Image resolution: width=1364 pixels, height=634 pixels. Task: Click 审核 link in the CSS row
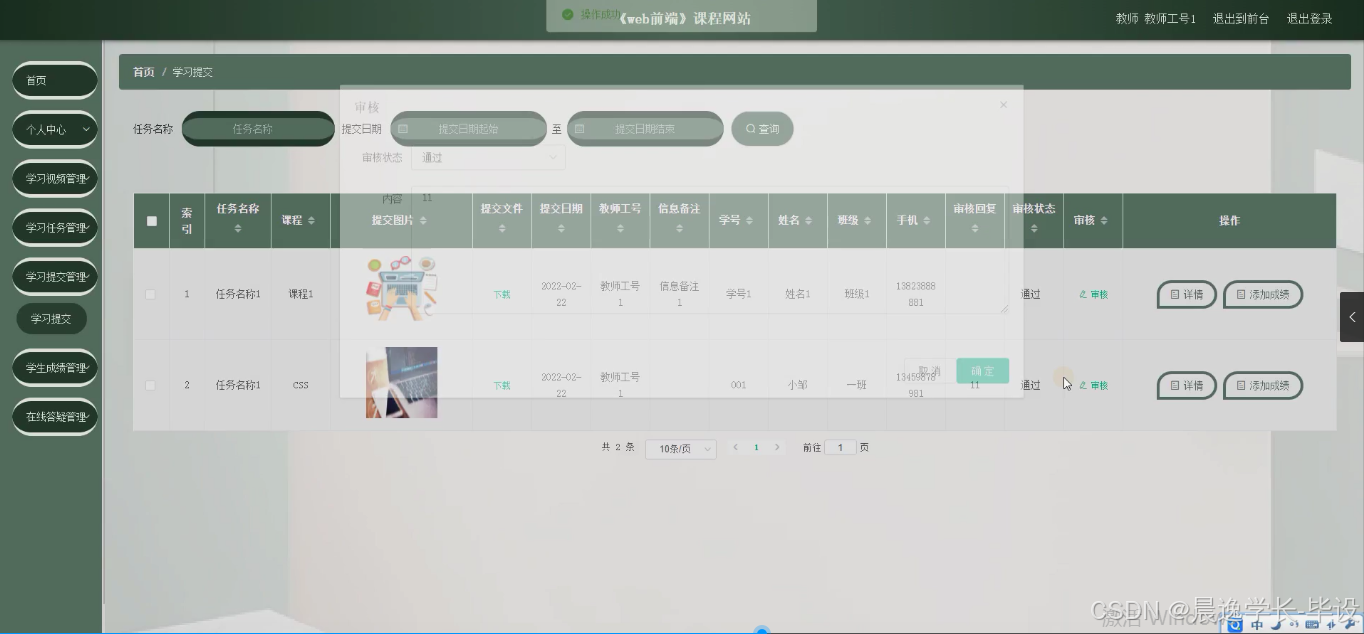click(x=1094, y=385)
